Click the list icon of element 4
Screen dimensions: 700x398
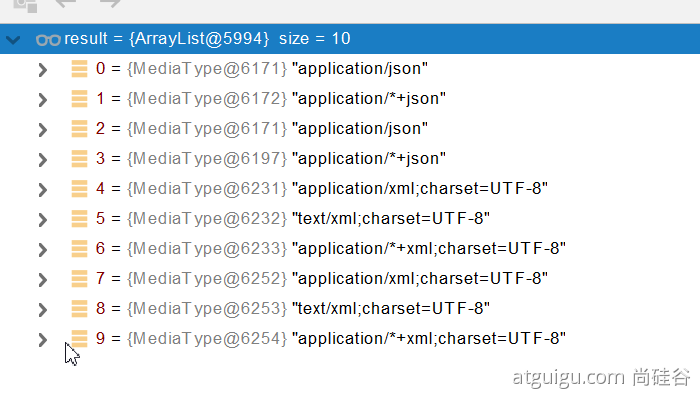point(79,189)
